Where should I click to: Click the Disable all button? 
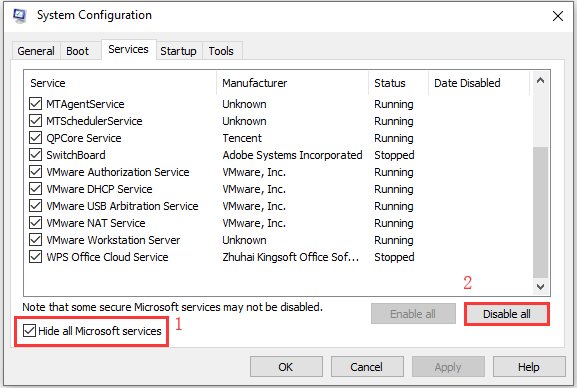(507, 314)
